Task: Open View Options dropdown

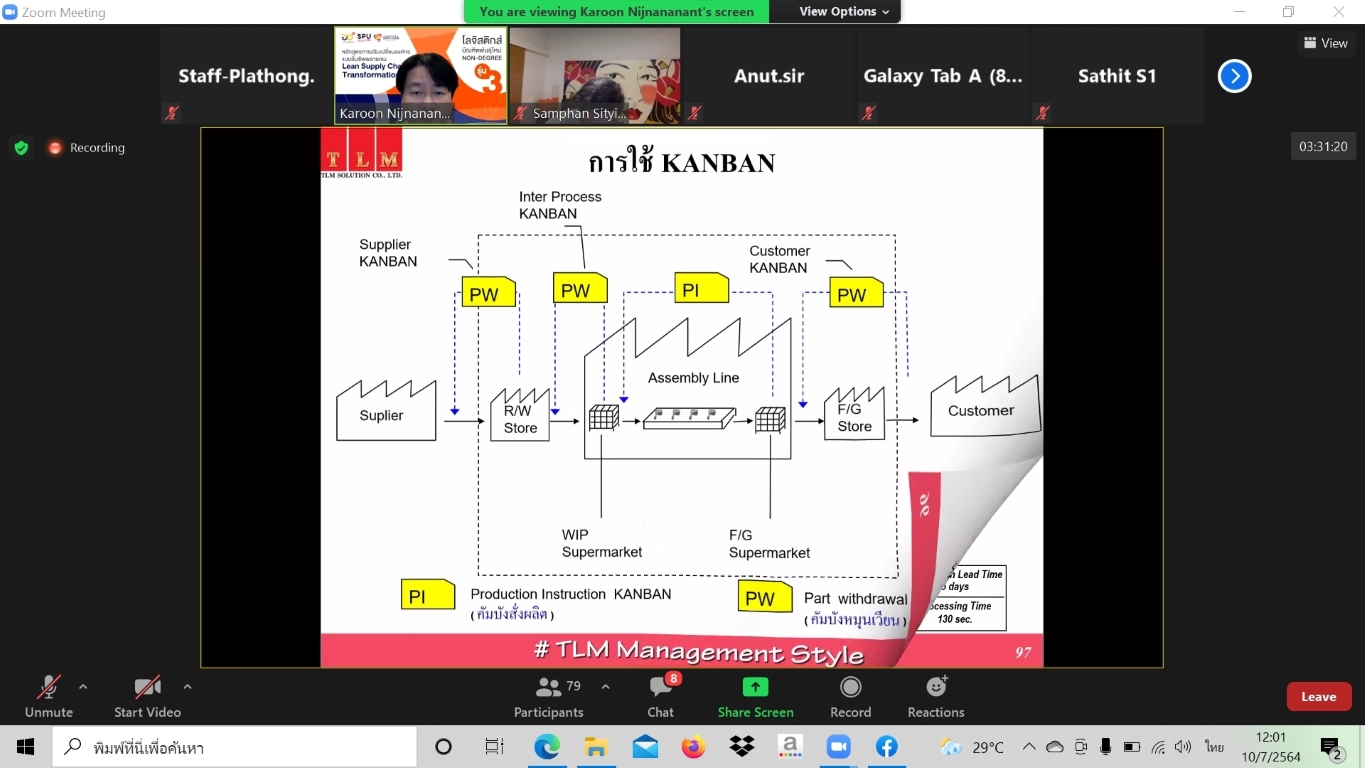Action: click(x=844, y=11)
